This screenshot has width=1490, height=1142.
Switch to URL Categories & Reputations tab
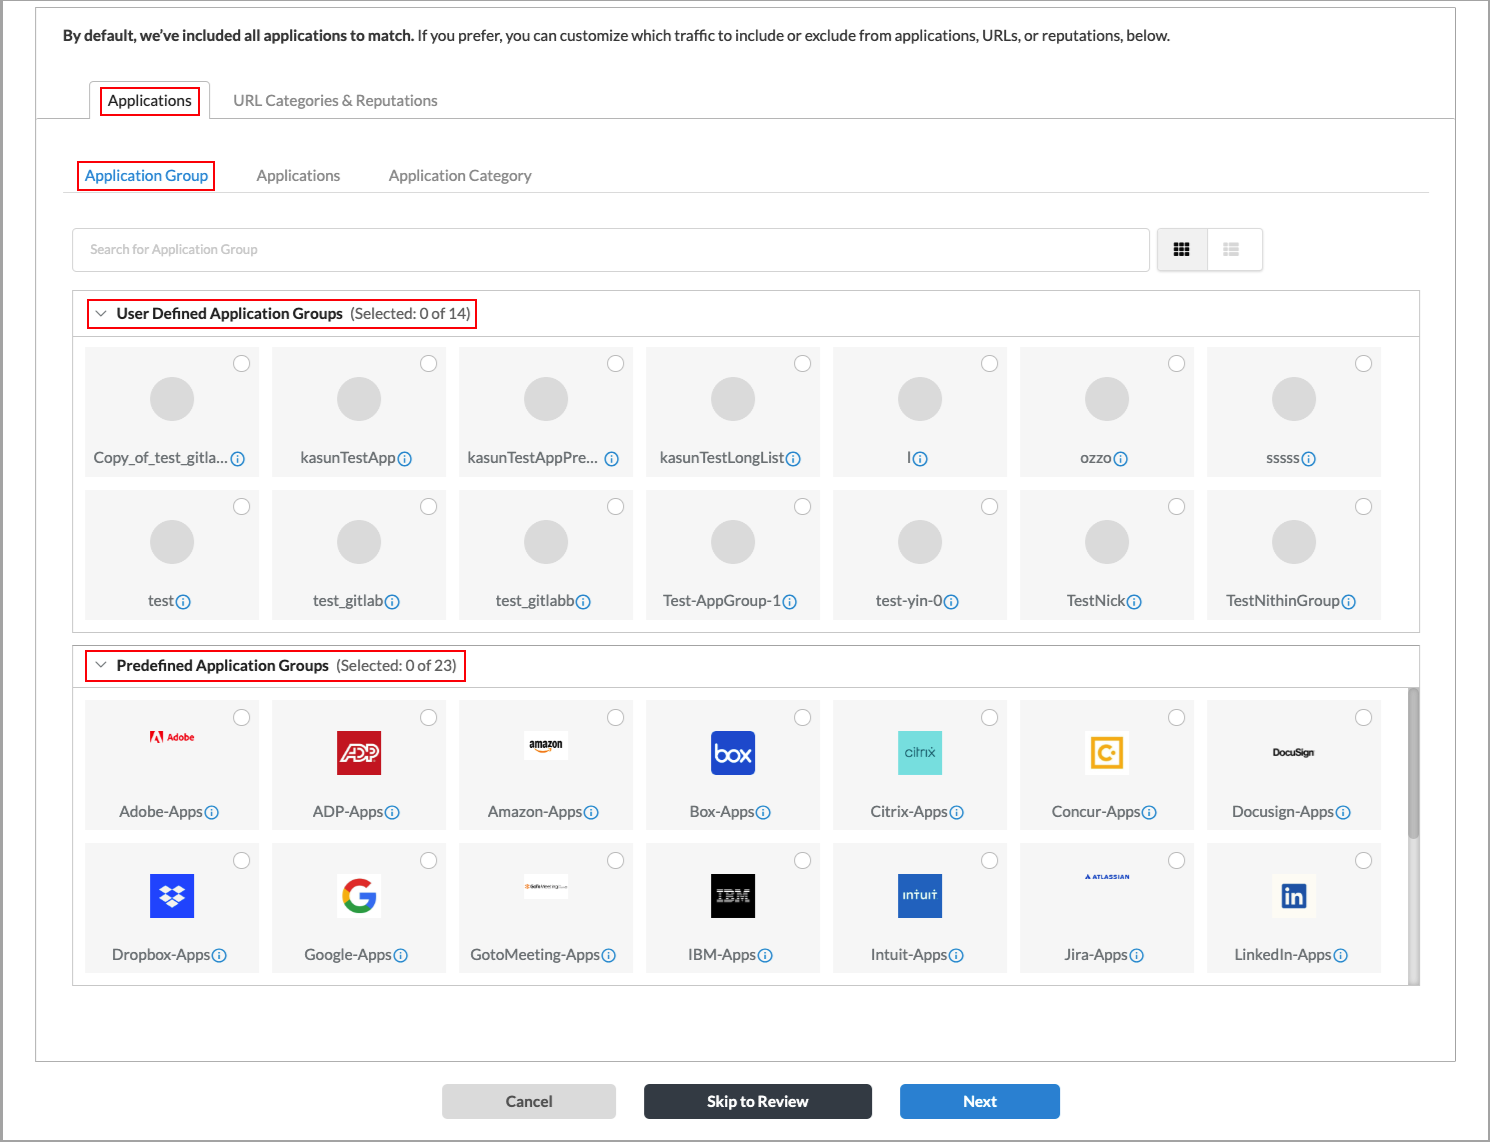pyautogui.click(x=335, y=99)
